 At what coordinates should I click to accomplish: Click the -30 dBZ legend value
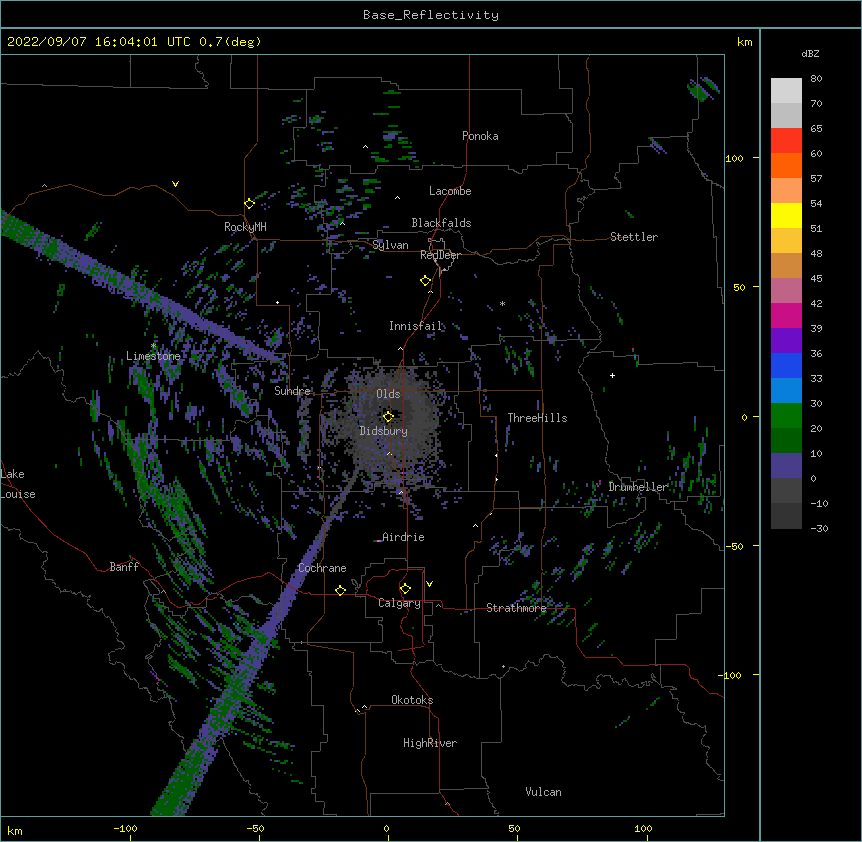[x=819, y=528]
